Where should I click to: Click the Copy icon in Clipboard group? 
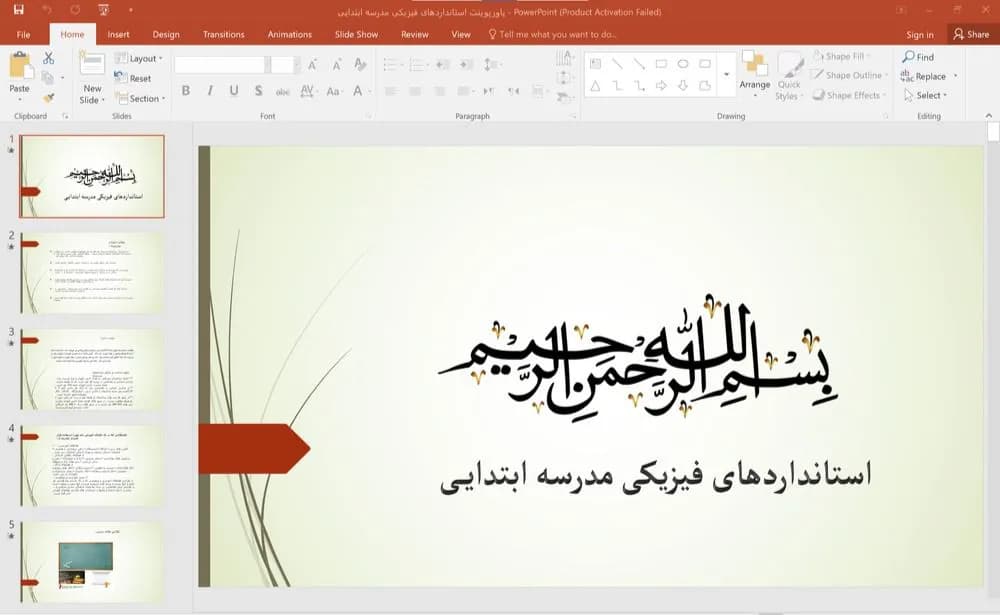click(x=47, y=78)
